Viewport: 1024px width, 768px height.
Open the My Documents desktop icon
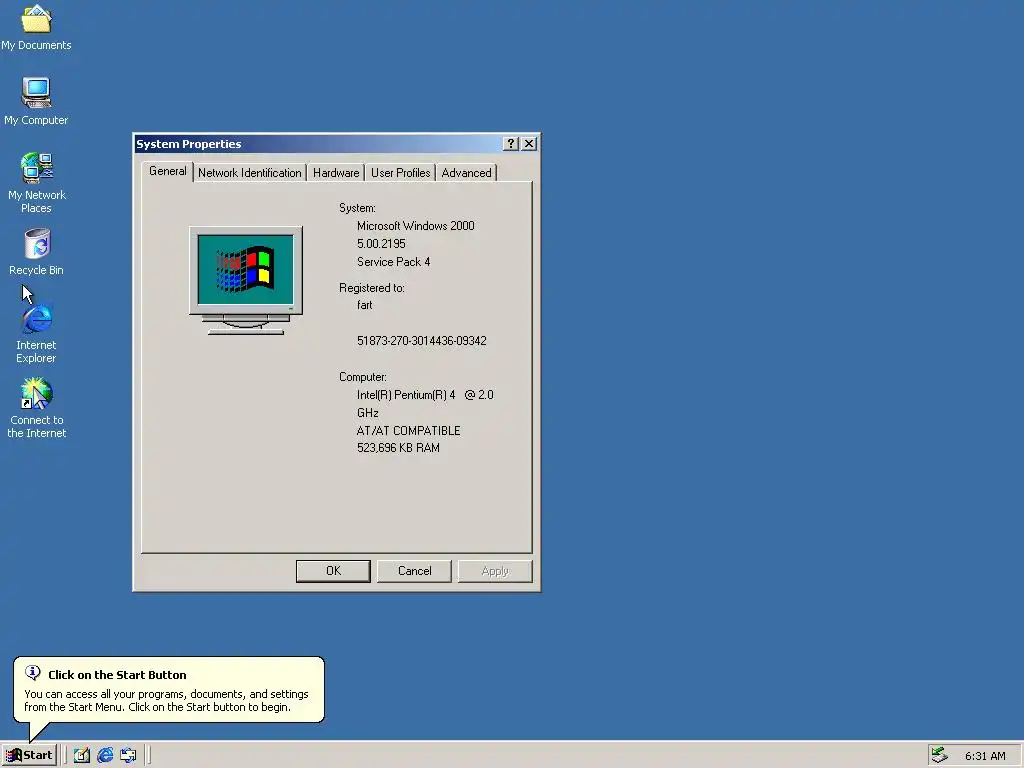[x=36, y=26]
